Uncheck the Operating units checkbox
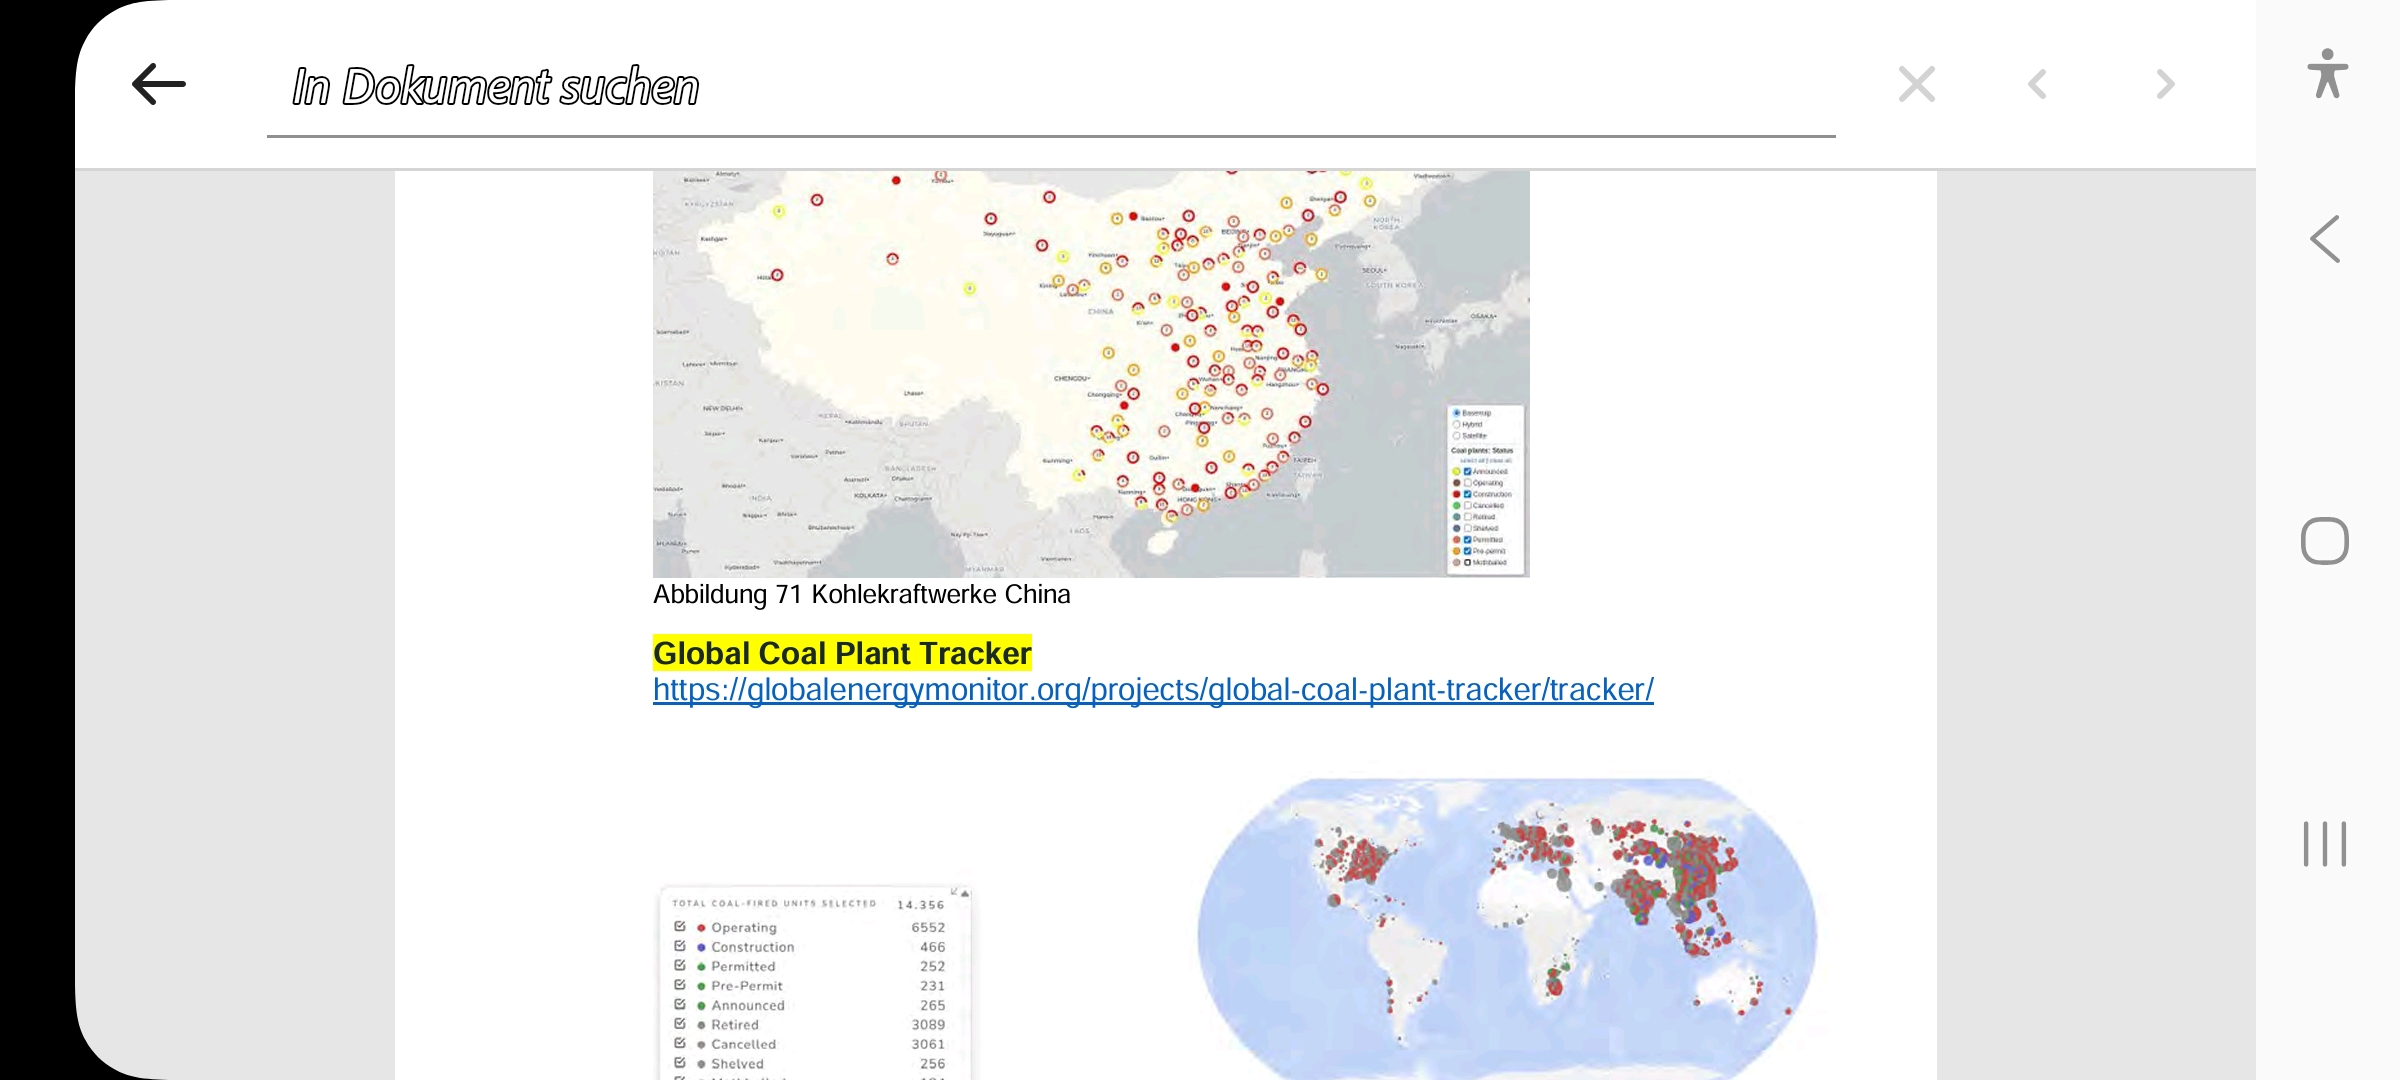This screenshot has height=1080, width=2400. [x=680, y=927]
